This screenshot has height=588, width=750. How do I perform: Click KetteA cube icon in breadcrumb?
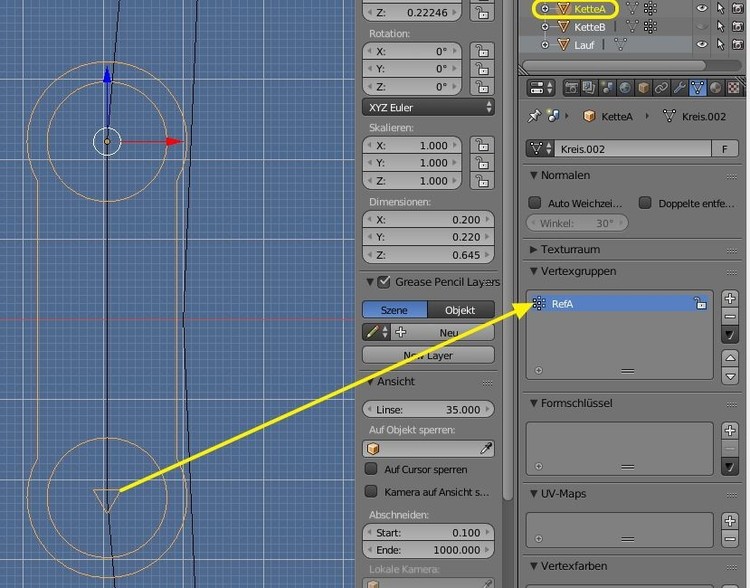(x=589, y=116)
